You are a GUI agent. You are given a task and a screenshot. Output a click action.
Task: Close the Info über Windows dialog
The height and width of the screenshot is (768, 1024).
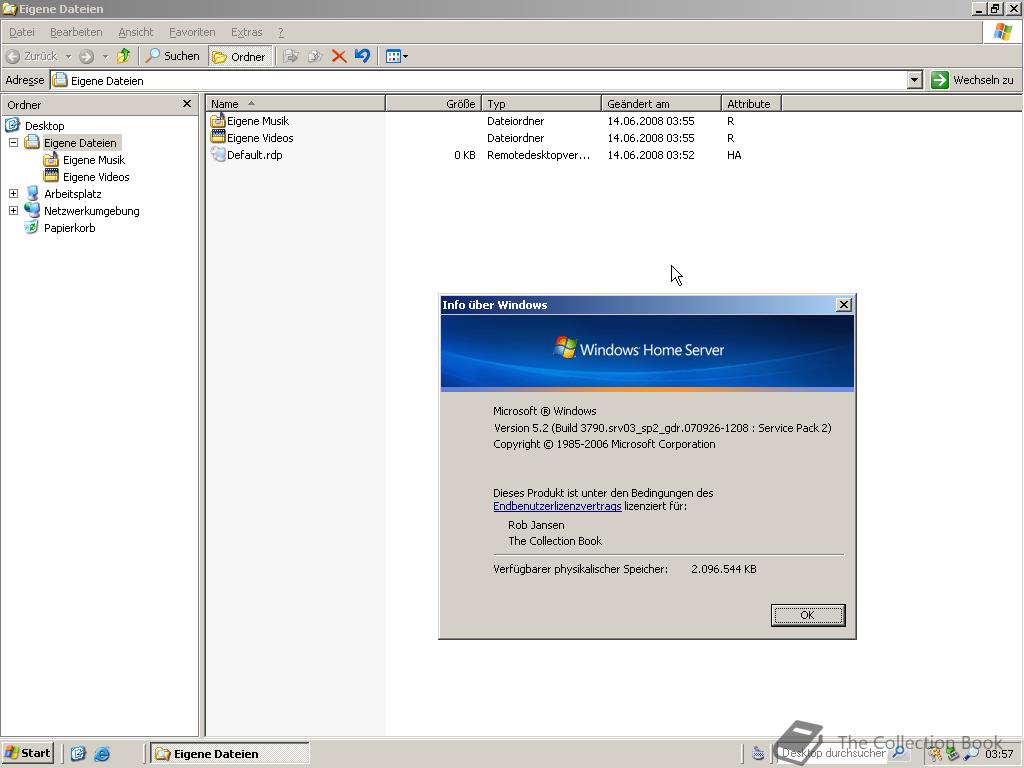(x=844, y=305)
